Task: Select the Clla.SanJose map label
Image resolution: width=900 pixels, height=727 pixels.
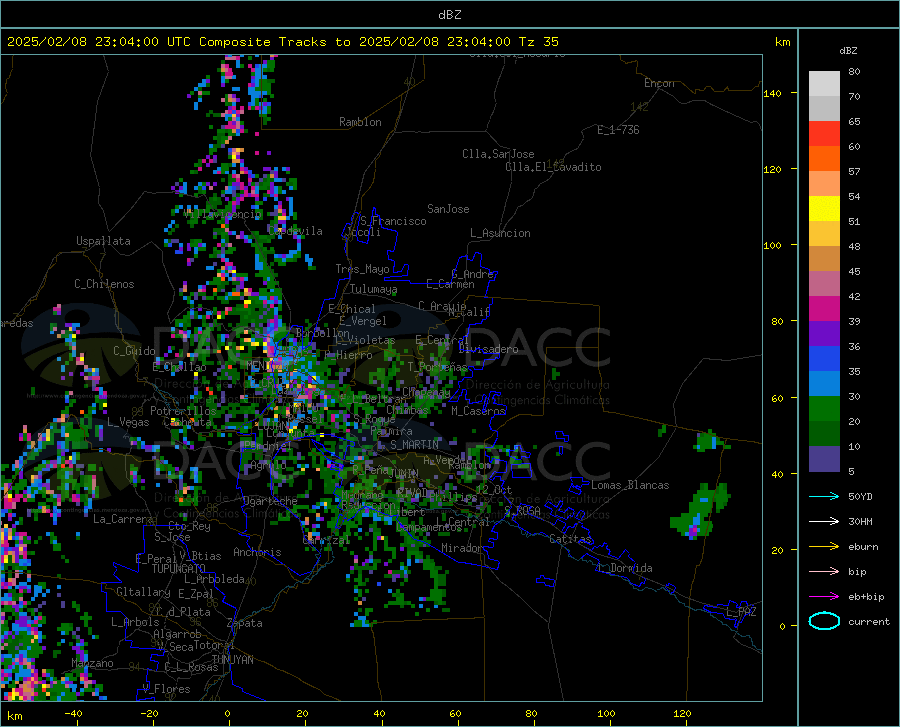Action: 498,154
